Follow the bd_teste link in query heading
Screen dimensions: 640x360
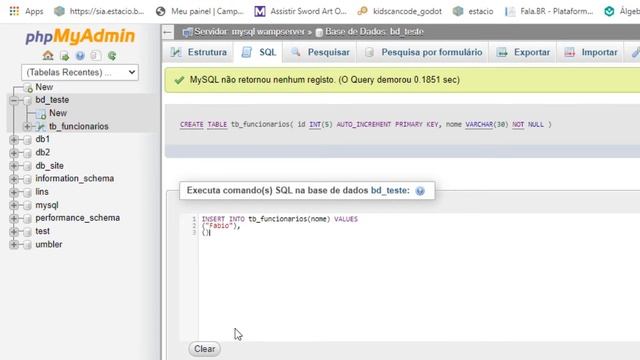click(x=388, y=191)
